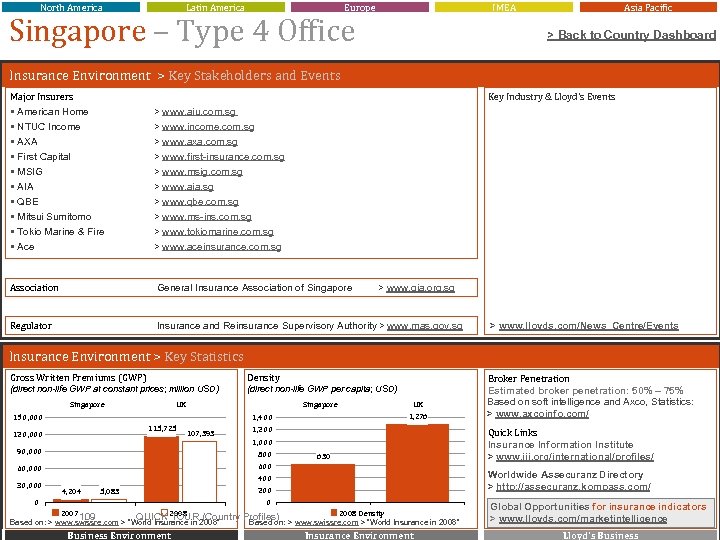Image resolution: width=720 pixels, height=540 pixels.
Task: Open the lloyds.com marketintelligence link
Action: pyautogui.click(x=583, y=519)
